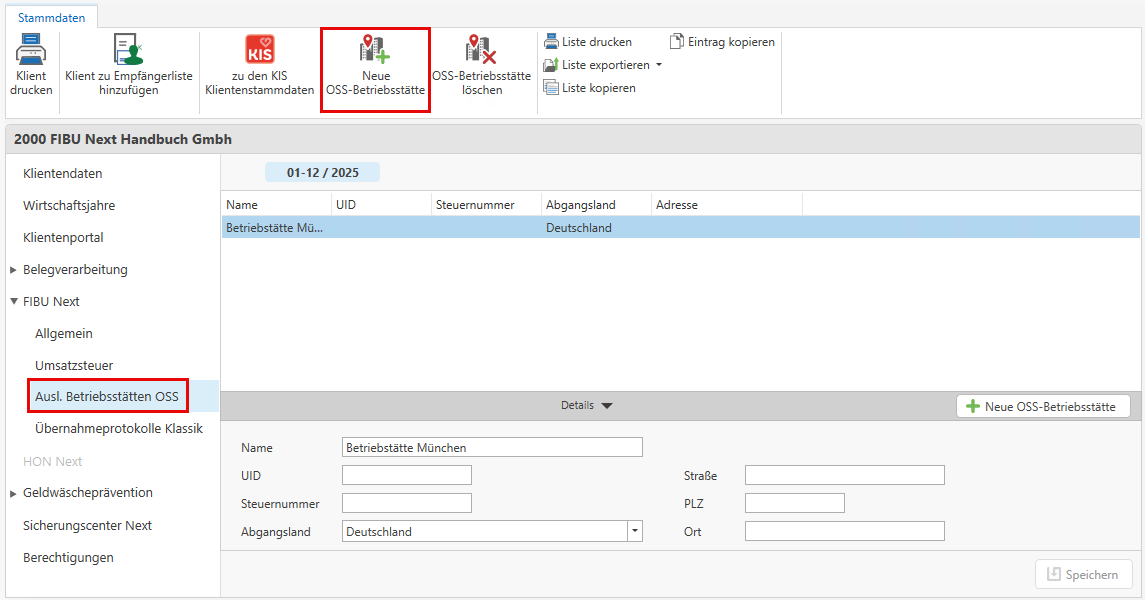Click OSS-Betriebsstätte löschen icon

tap(481, 50)
